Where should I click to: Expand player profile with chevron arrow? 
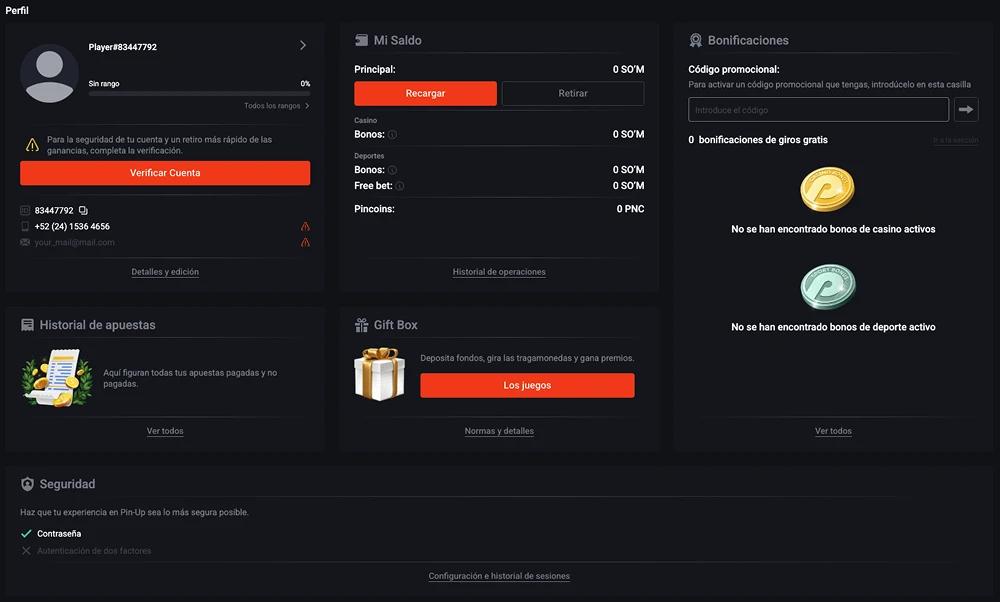pos(303,45)
